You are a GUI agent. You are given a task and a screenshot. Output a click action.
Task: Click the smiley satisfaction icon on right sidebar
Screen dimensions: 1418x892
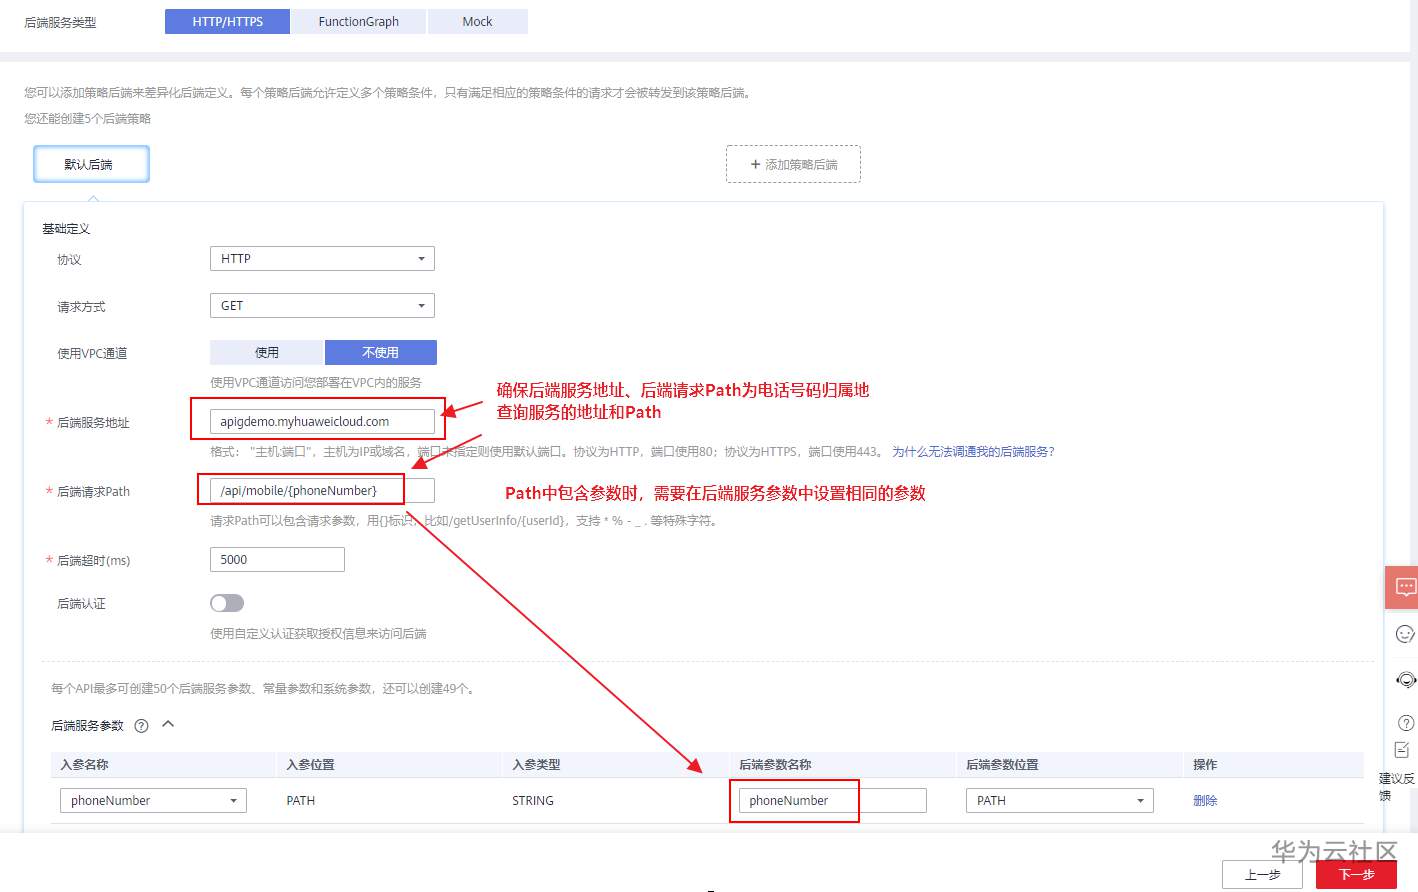click(1405, 633)
